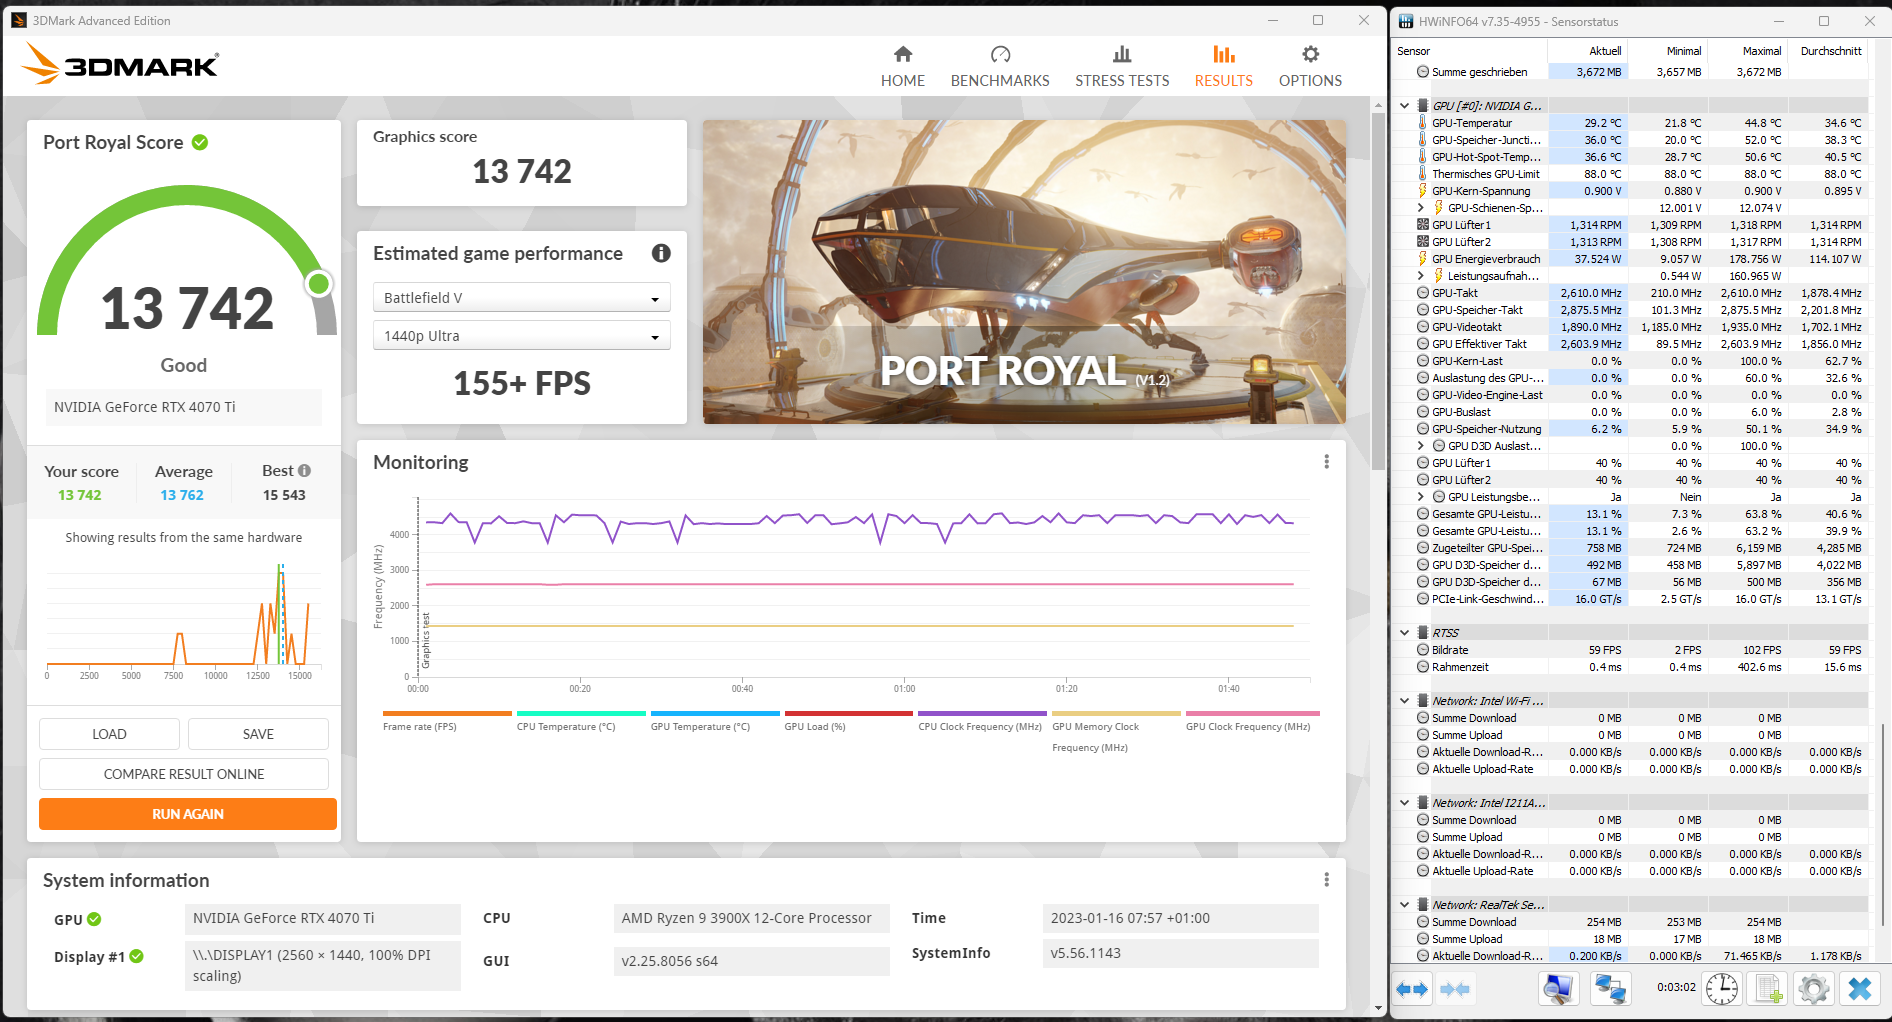The height and width of the screenshot is (1022, 1892).
Task: Click the info icon next to Best score
Action: click(304, 471)
